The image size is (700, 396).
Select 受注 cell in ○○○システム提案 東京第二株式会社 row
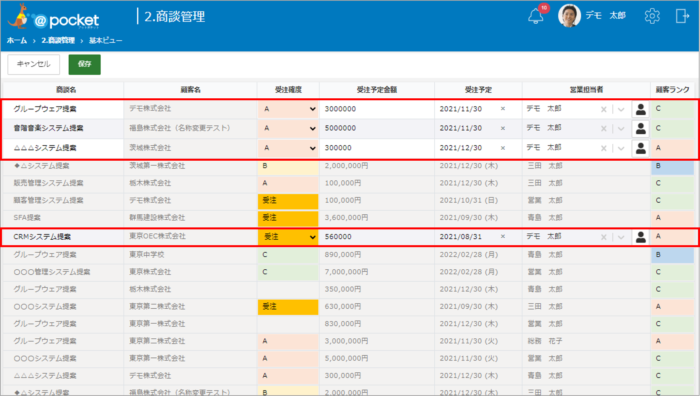coord(288,307)
